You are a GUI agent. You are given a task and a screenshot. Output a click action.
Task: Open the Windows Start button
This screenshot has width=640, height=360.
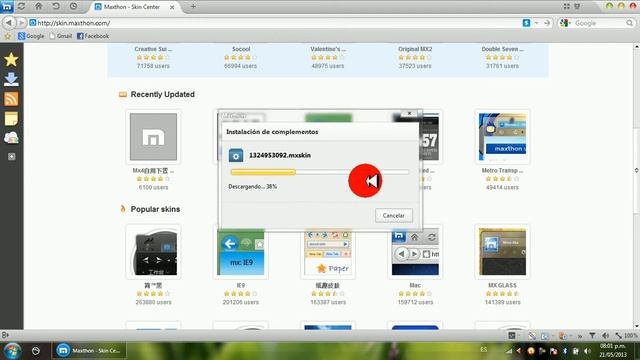(12, 351)
